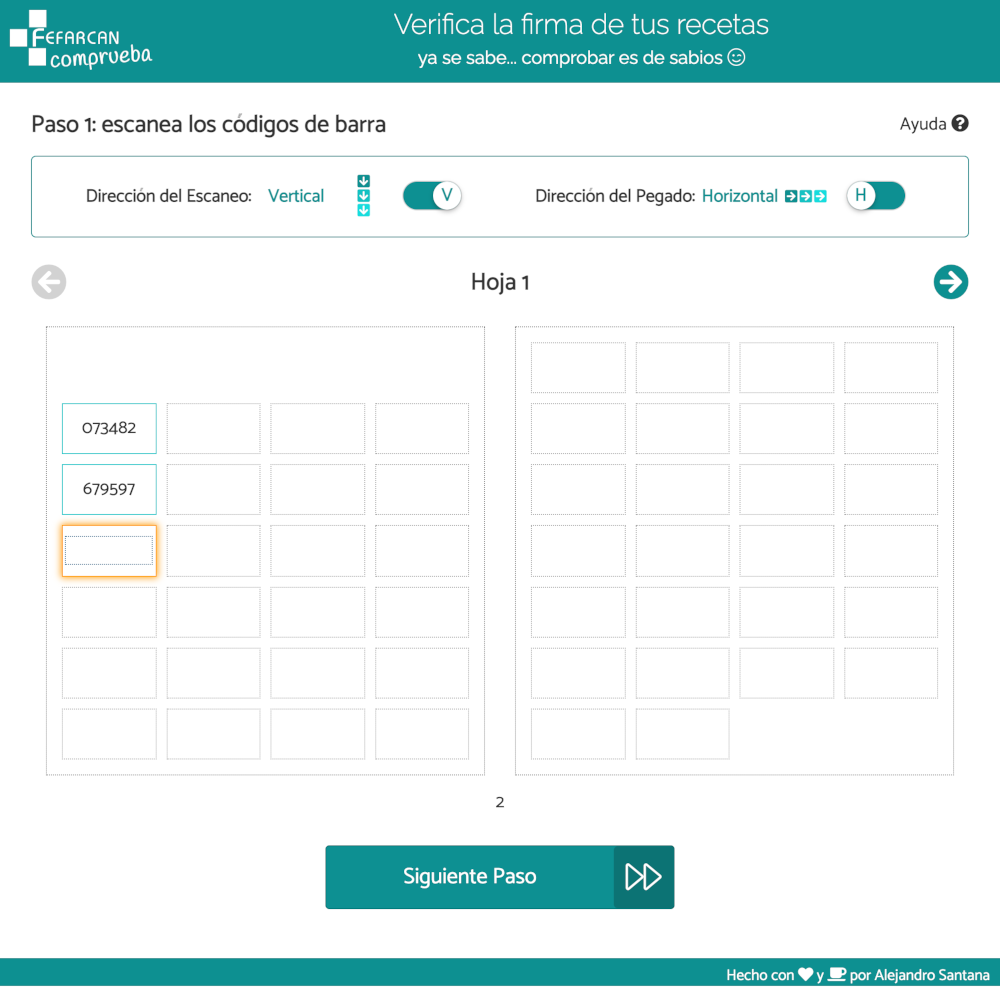
Task: Click the Vertical scan direction label
Action: [x=296, y=196]
